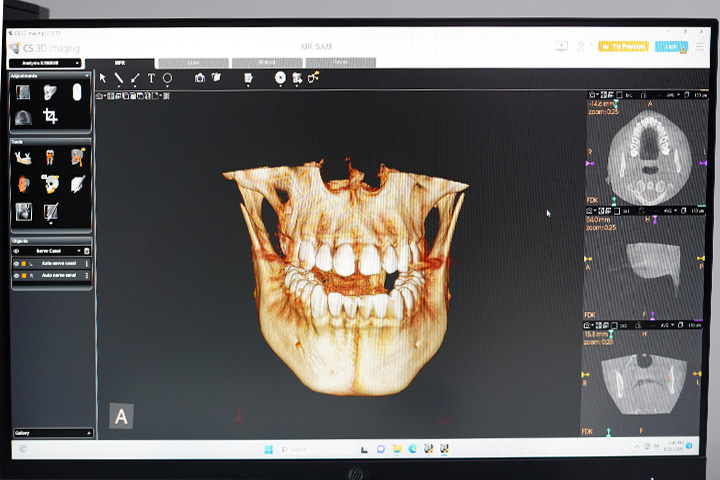The height and width of the screenshot is (480, 720).
Task: Choose the circle drawing tool
Action: [x=167, y=79]
